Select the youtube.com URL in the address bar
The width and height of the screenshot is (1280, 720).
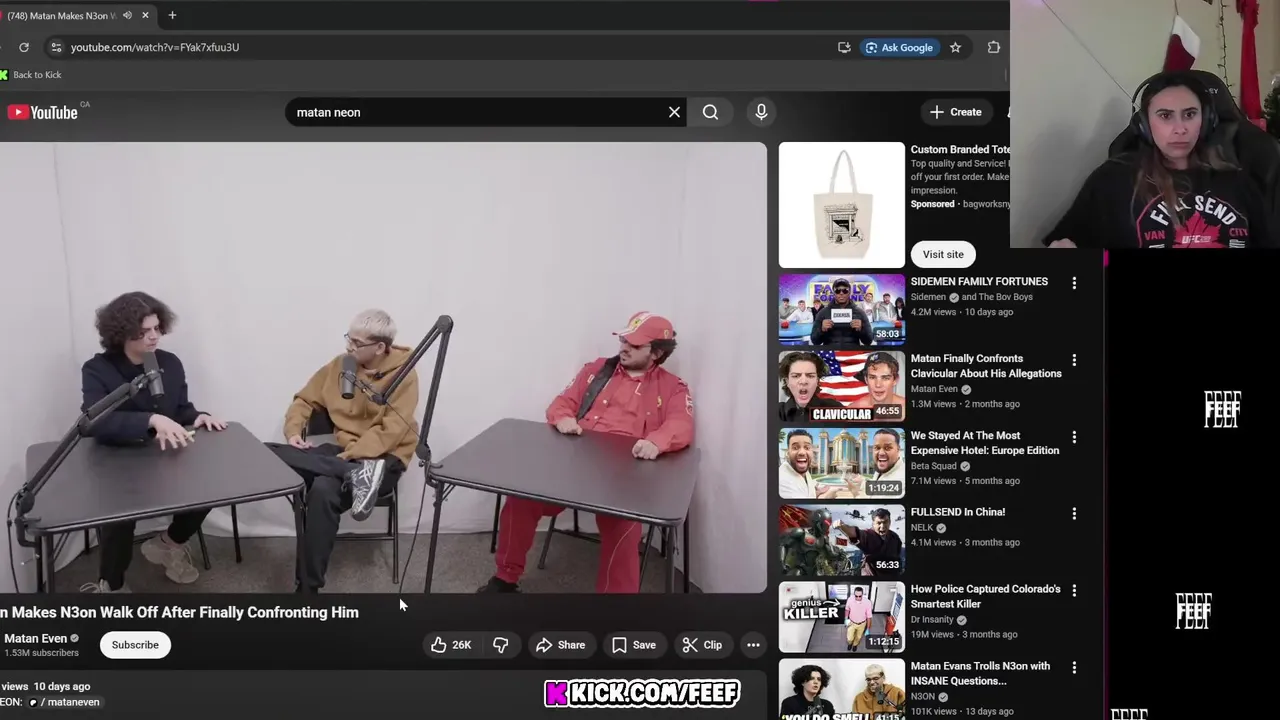point(155,47)
